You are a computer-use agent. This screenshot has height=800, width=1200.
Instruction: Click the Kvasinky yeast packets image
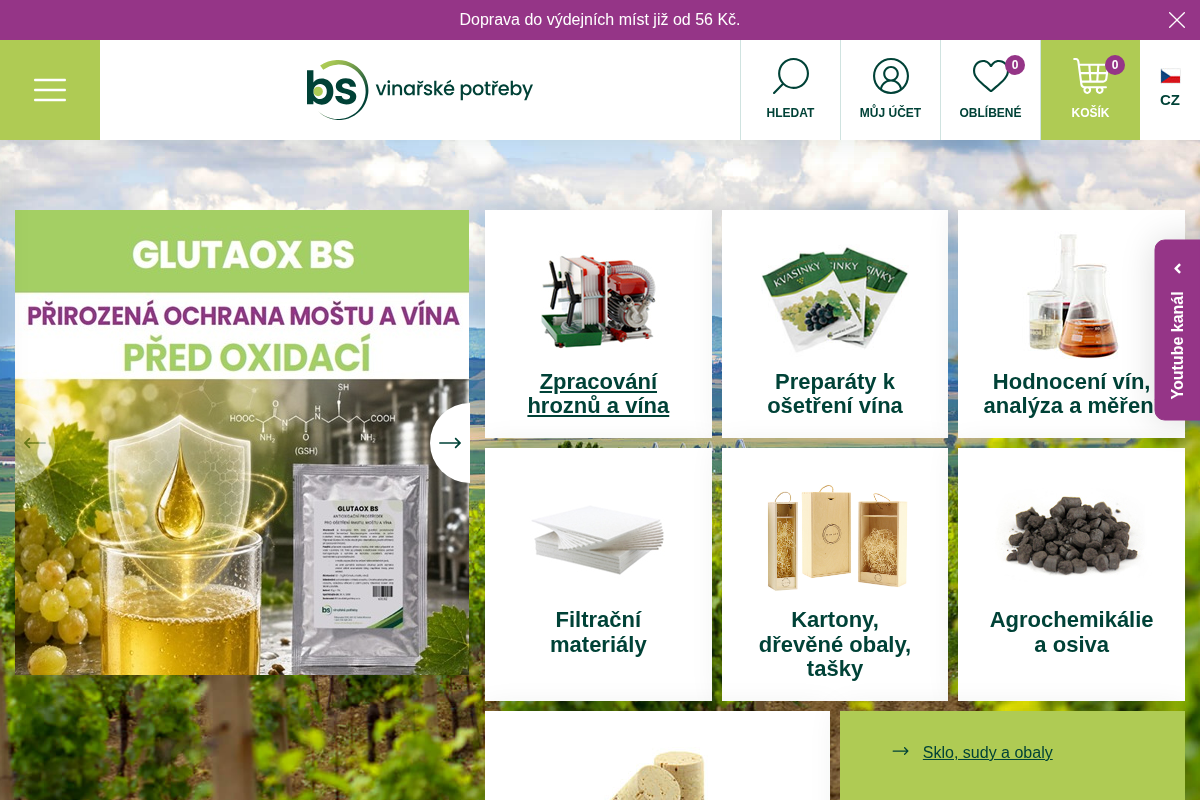pyautogui.click(x=835, y=298)
